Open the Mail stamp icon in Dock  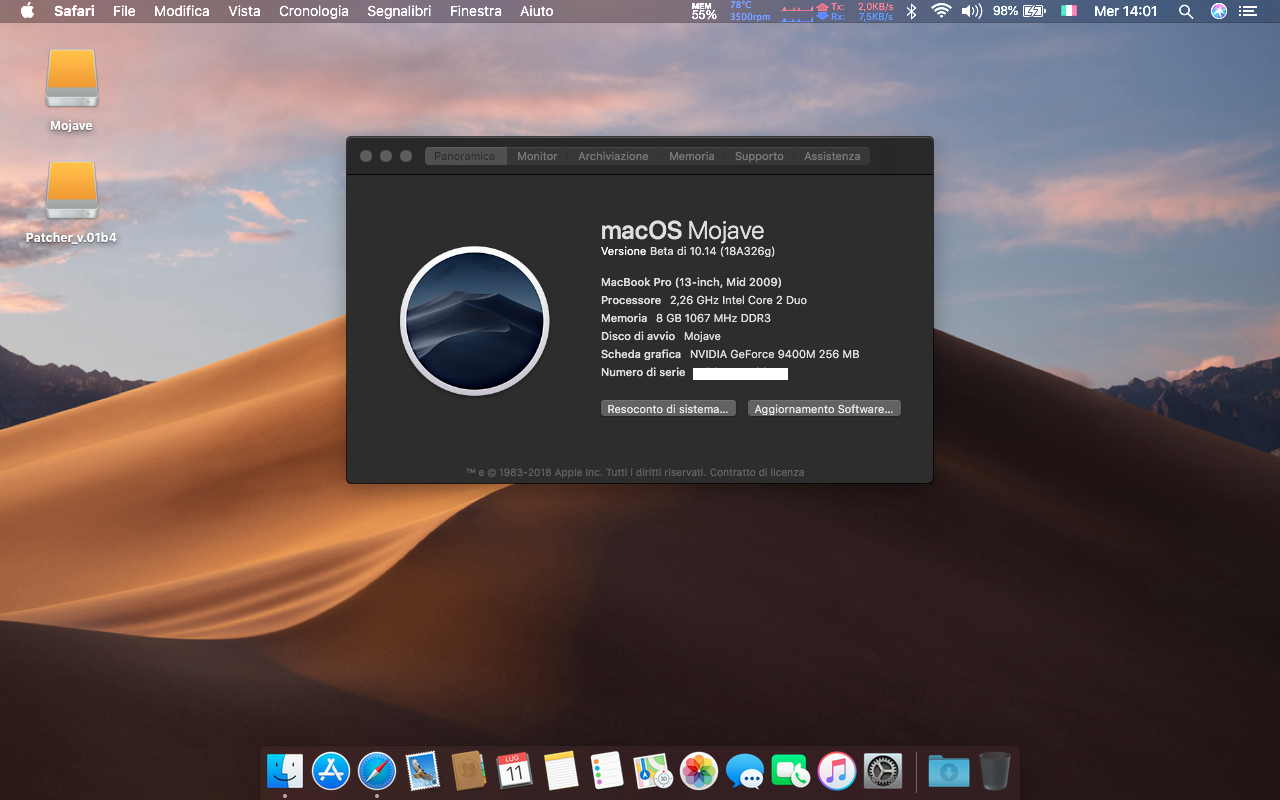[423, 771]
